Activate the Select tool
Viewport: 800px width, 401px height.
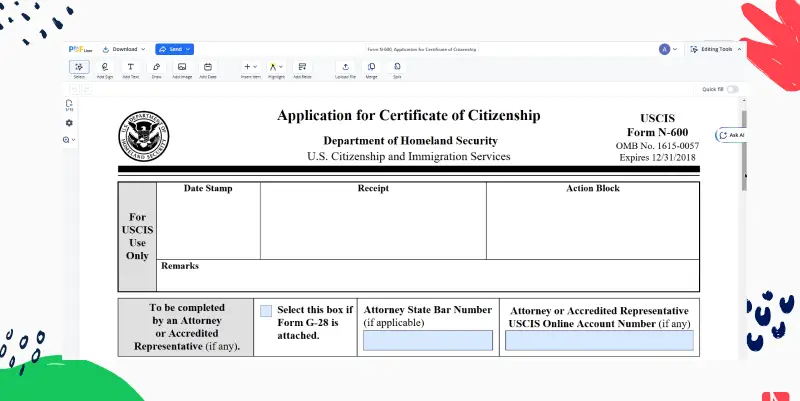(x=79, y=69)
